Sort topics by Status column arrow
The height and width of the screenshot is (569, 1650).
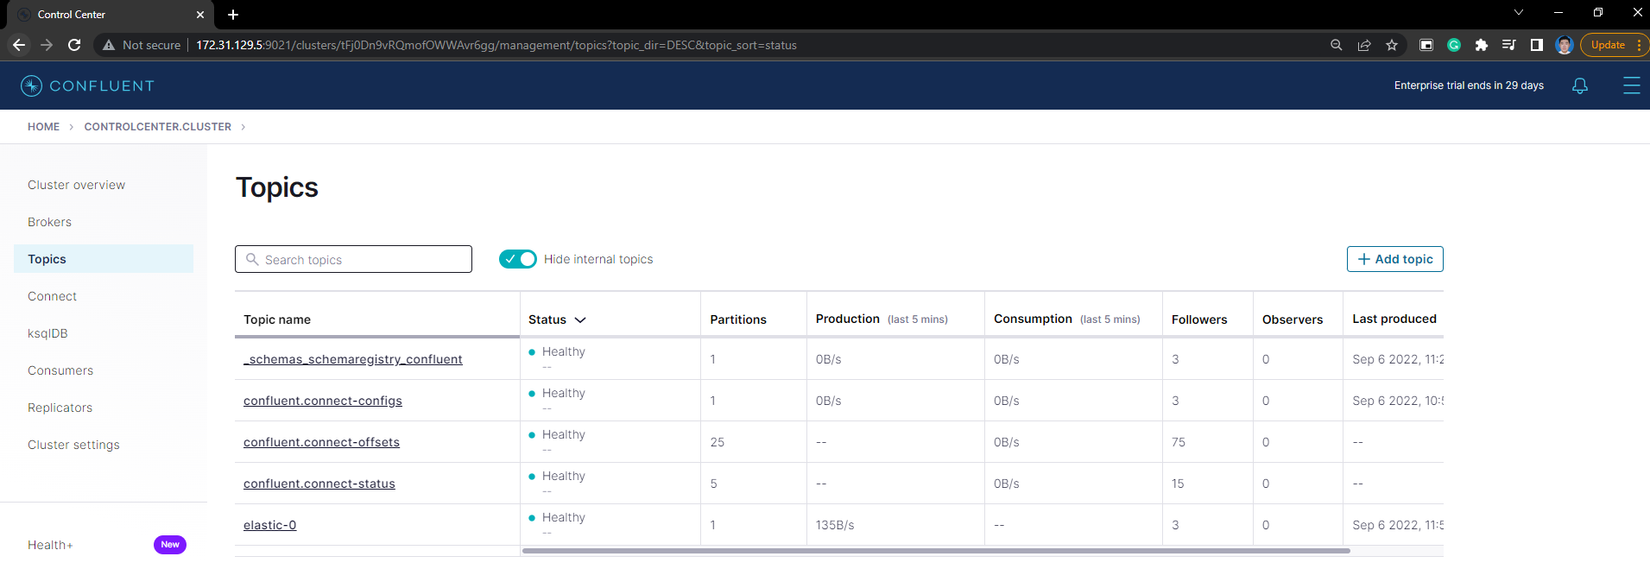(580, 320)
